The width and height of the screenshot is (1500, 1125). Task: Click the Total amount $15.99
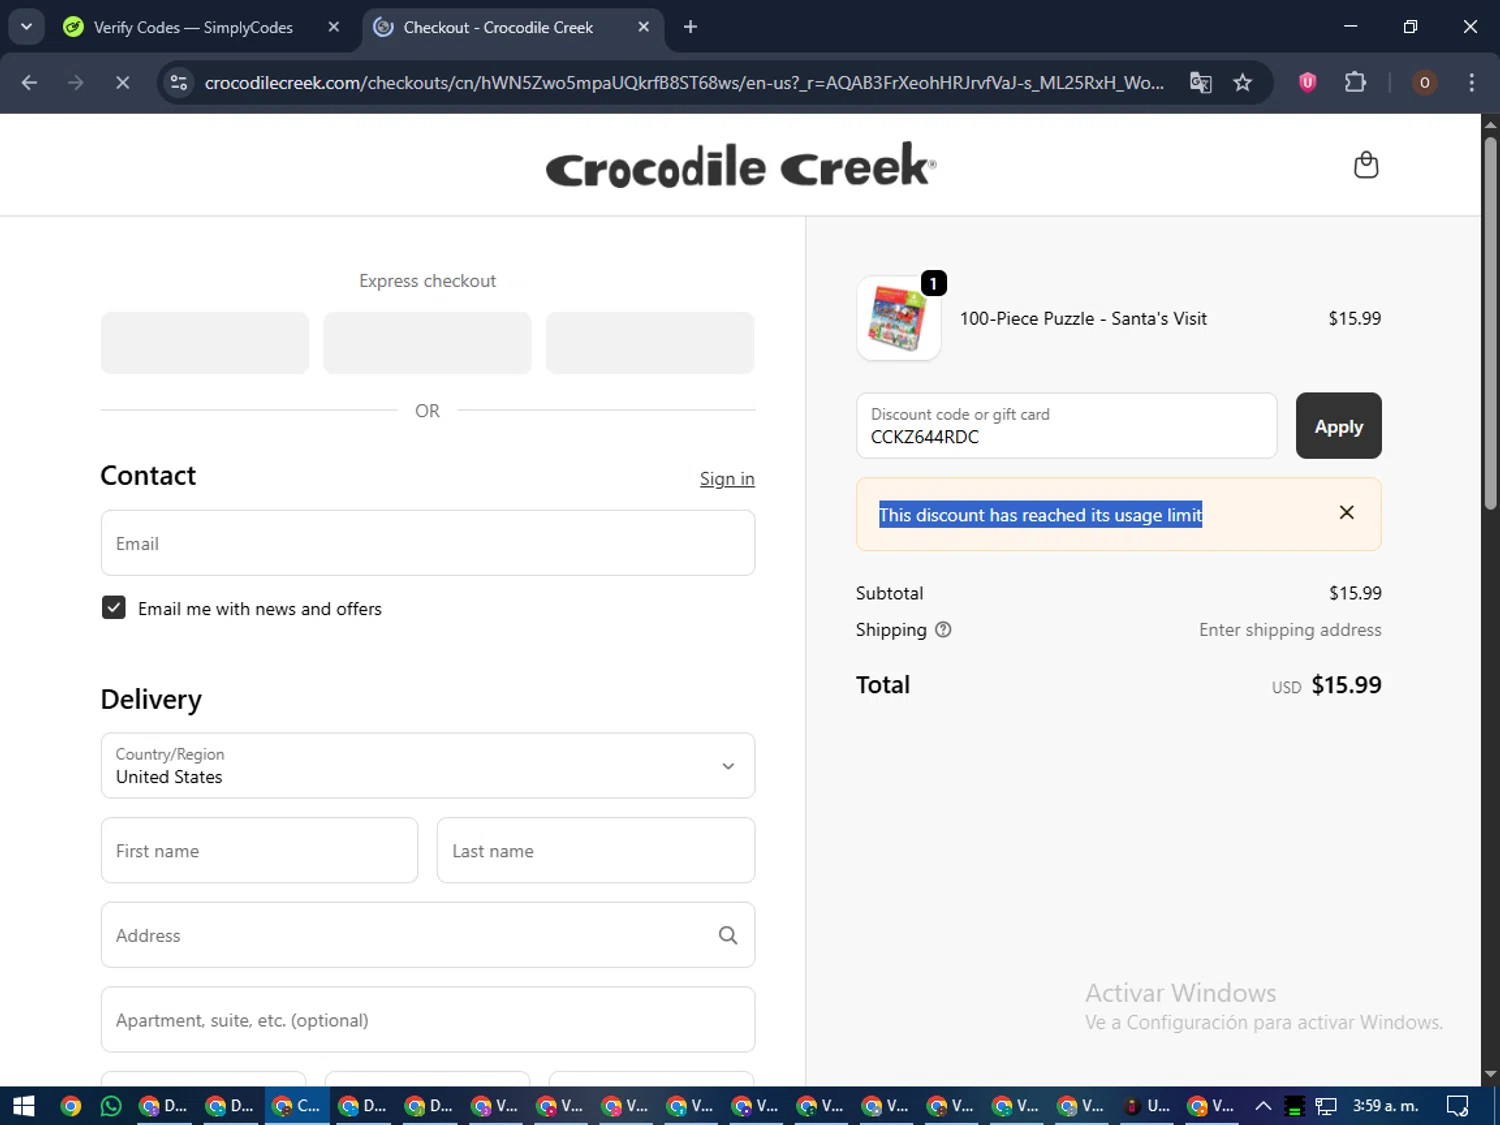(x=1346, y=685)
